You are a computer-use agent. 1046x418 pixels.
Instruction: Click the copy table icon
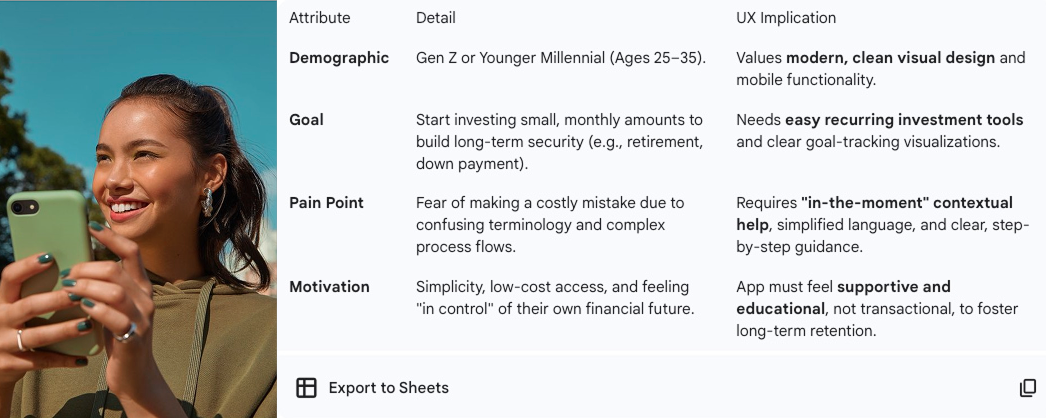[1027, 388]
